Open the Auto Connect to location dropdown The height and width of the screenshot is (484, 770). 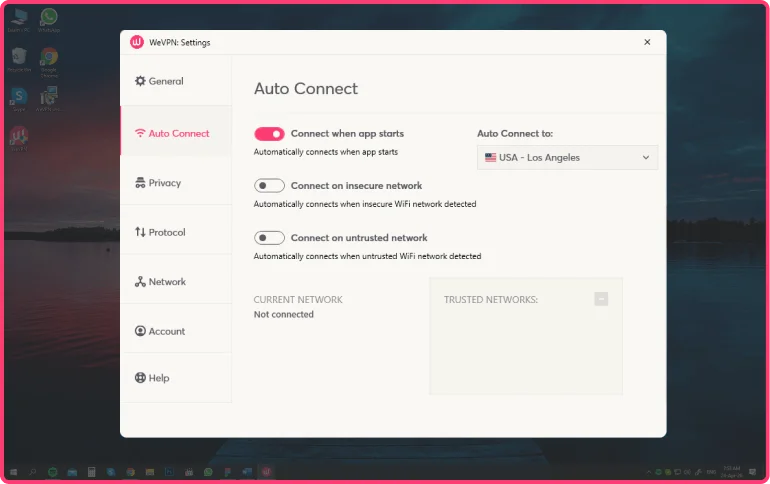coord(567,158)
